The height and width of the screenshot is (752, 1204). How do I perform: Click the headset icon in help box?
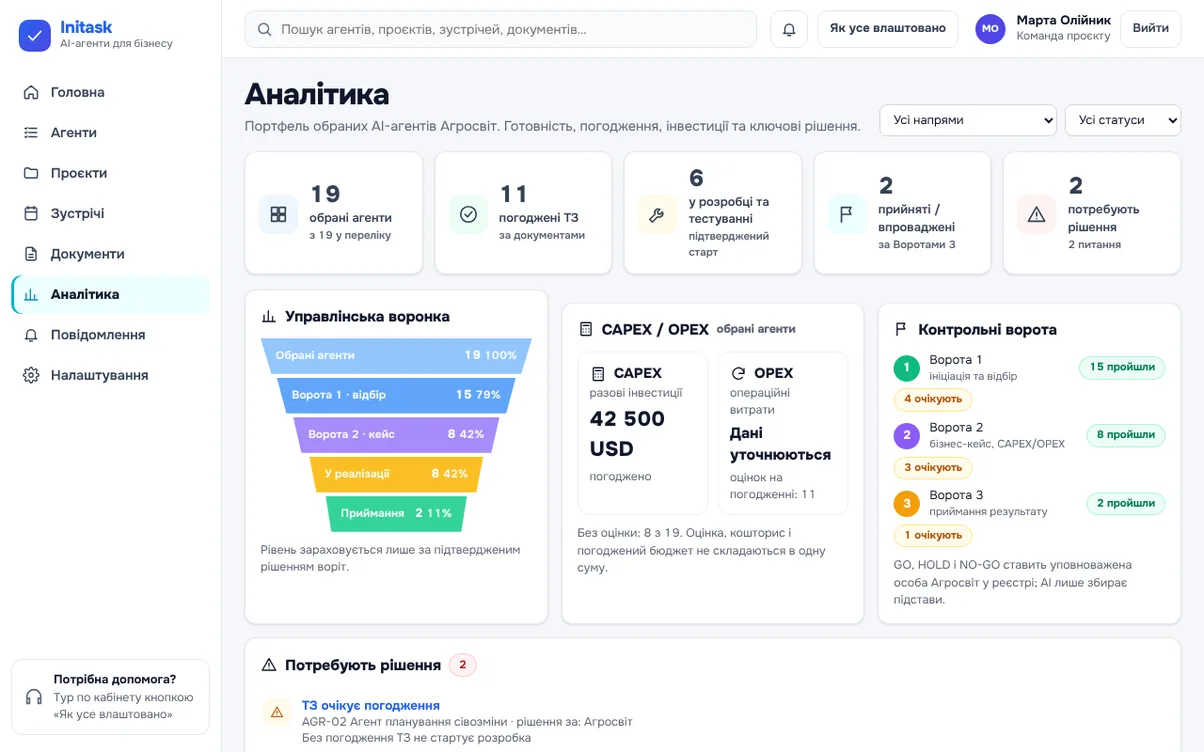34,697
